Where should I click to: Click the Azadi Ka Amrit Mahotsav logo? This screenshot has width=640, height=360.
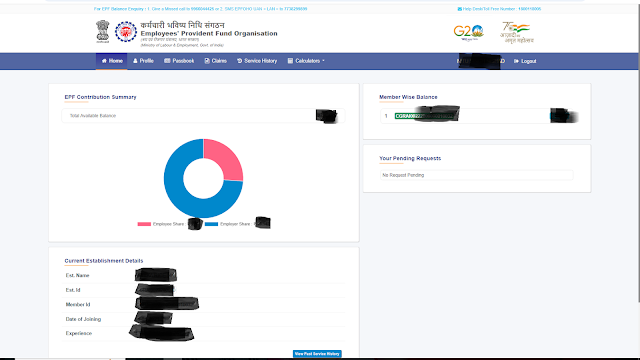(516, 33)
